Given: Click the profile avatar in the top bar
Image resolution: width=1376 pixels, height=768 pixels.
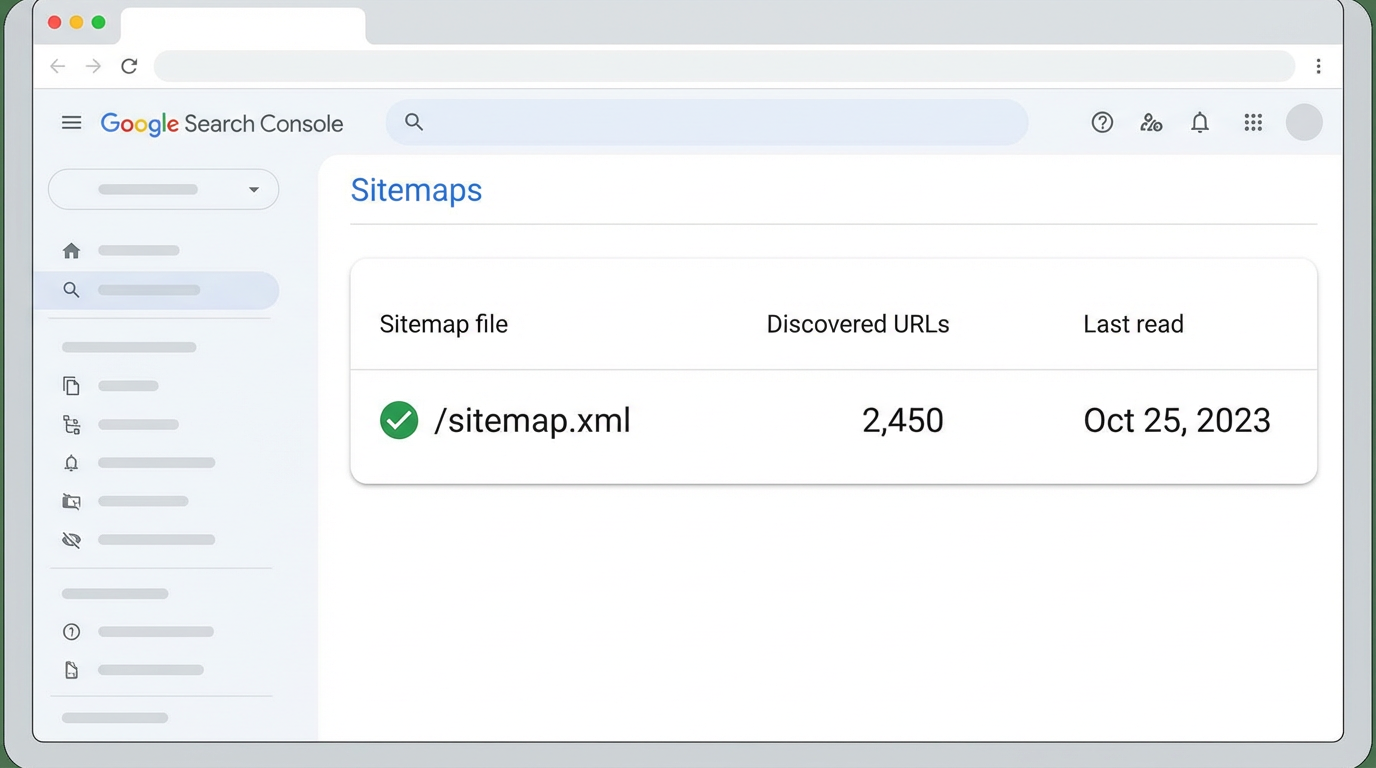Looking at the screenshot, I should 1304,122.
